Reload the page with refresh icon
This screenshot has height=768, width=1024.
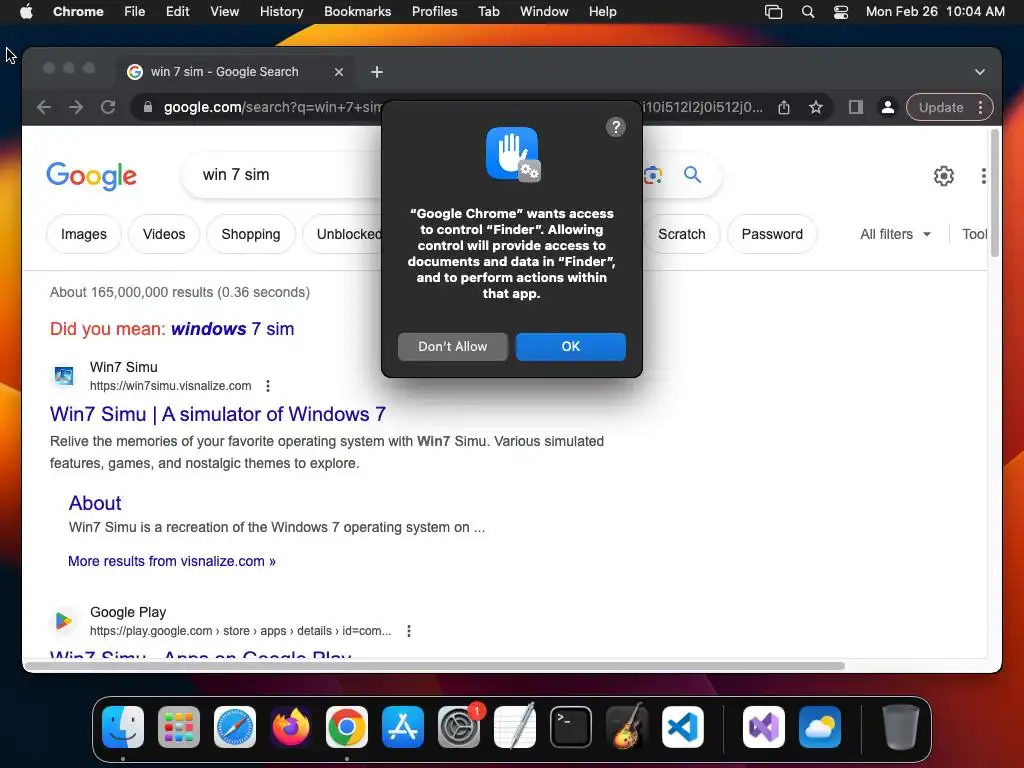tap(108, 107)
